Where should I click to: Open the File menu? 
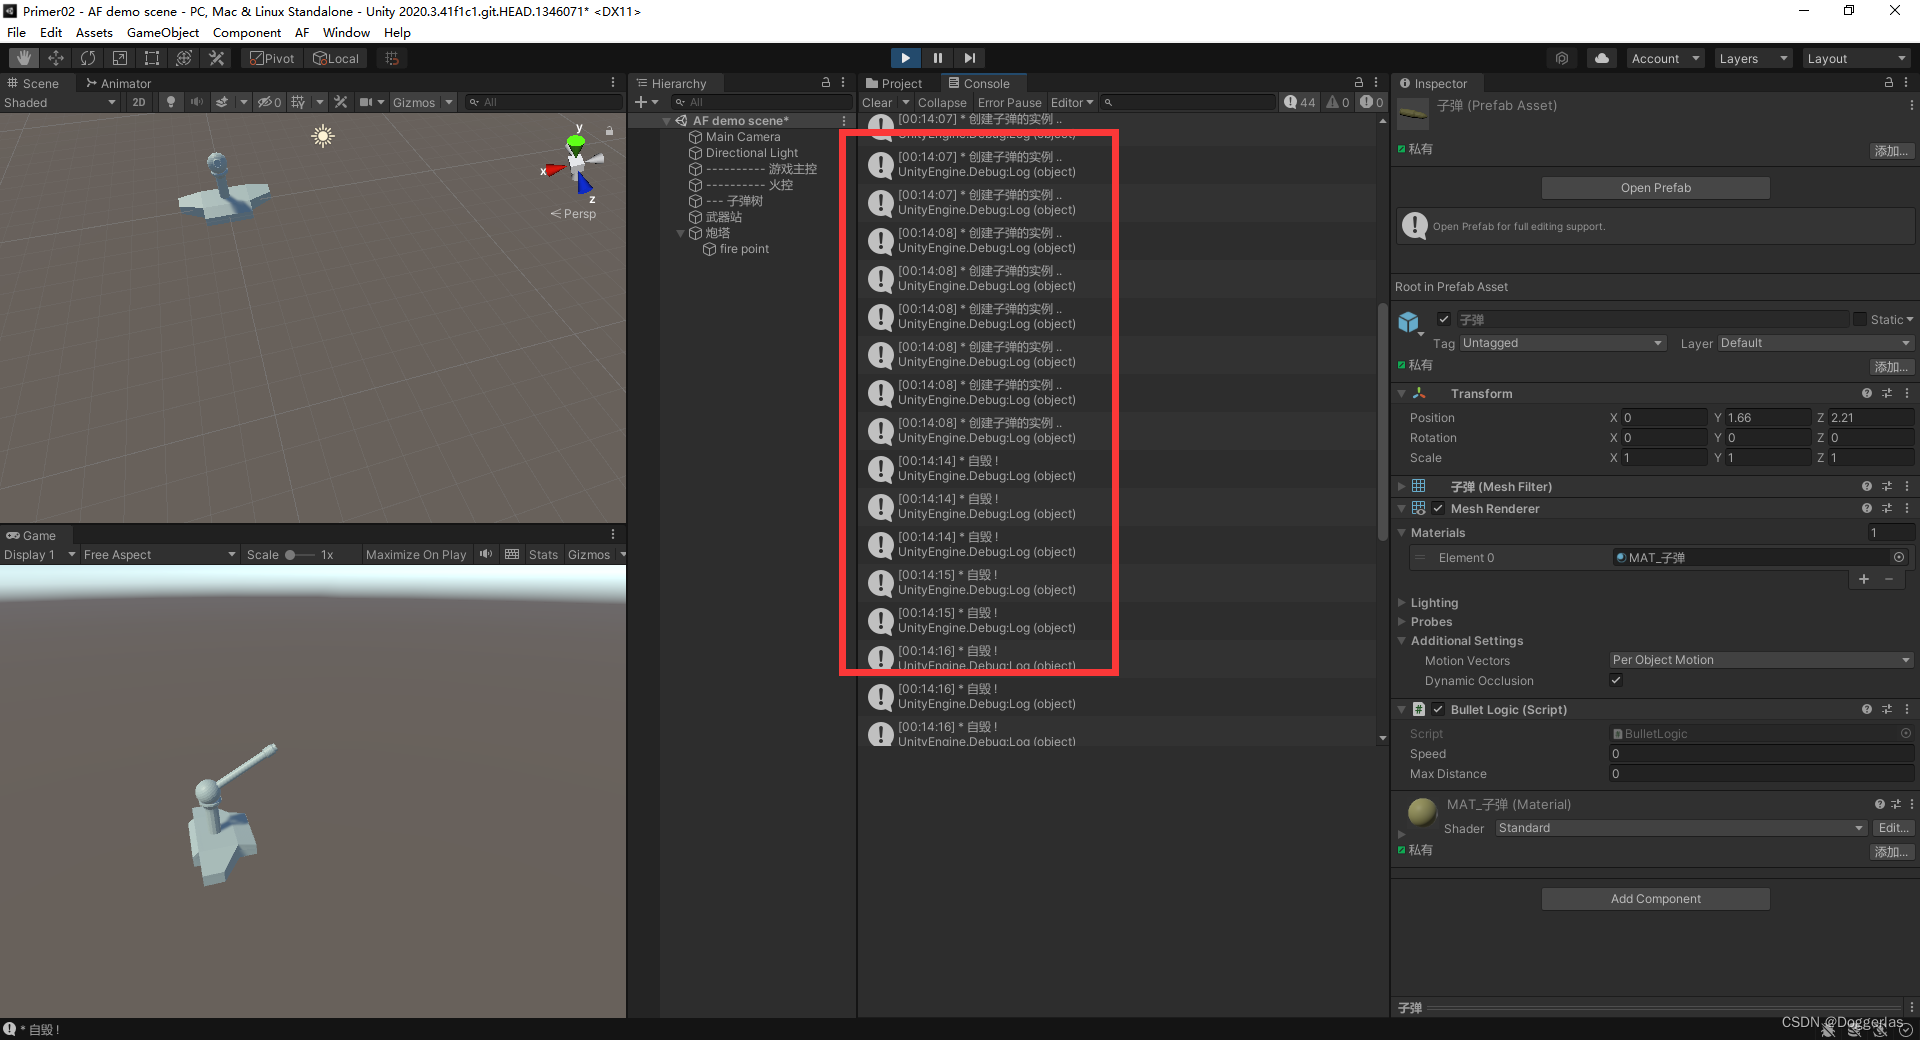point(17,32)
